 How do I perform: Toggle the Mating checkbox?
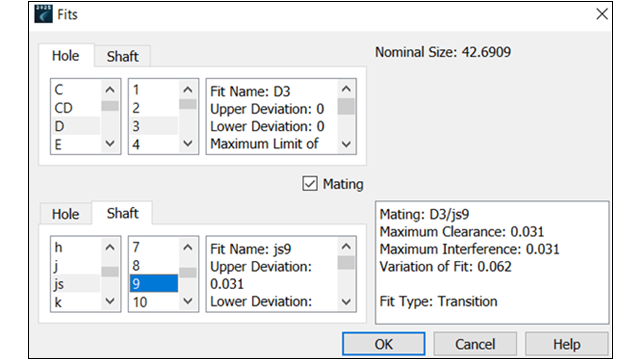310,184
